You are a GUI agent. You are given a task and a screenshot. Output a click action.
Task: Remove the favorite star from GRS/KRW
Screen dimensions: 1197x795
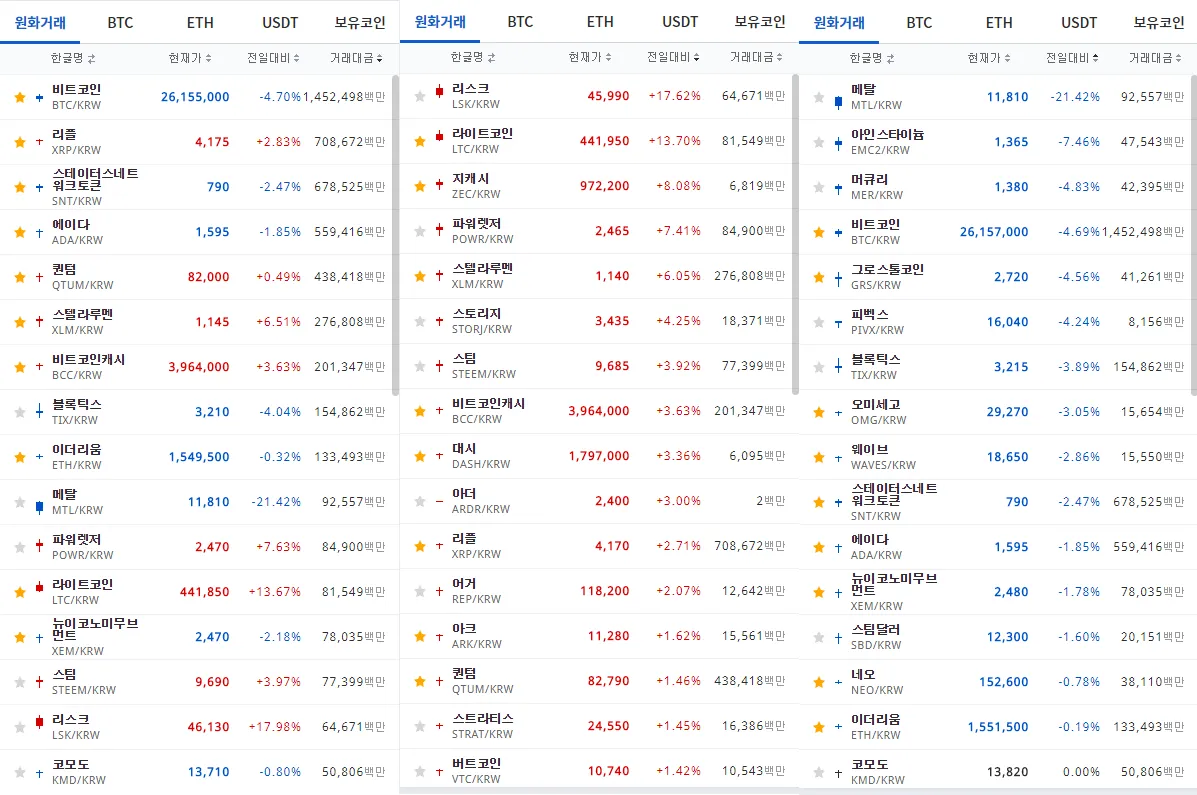pos(819,277)
